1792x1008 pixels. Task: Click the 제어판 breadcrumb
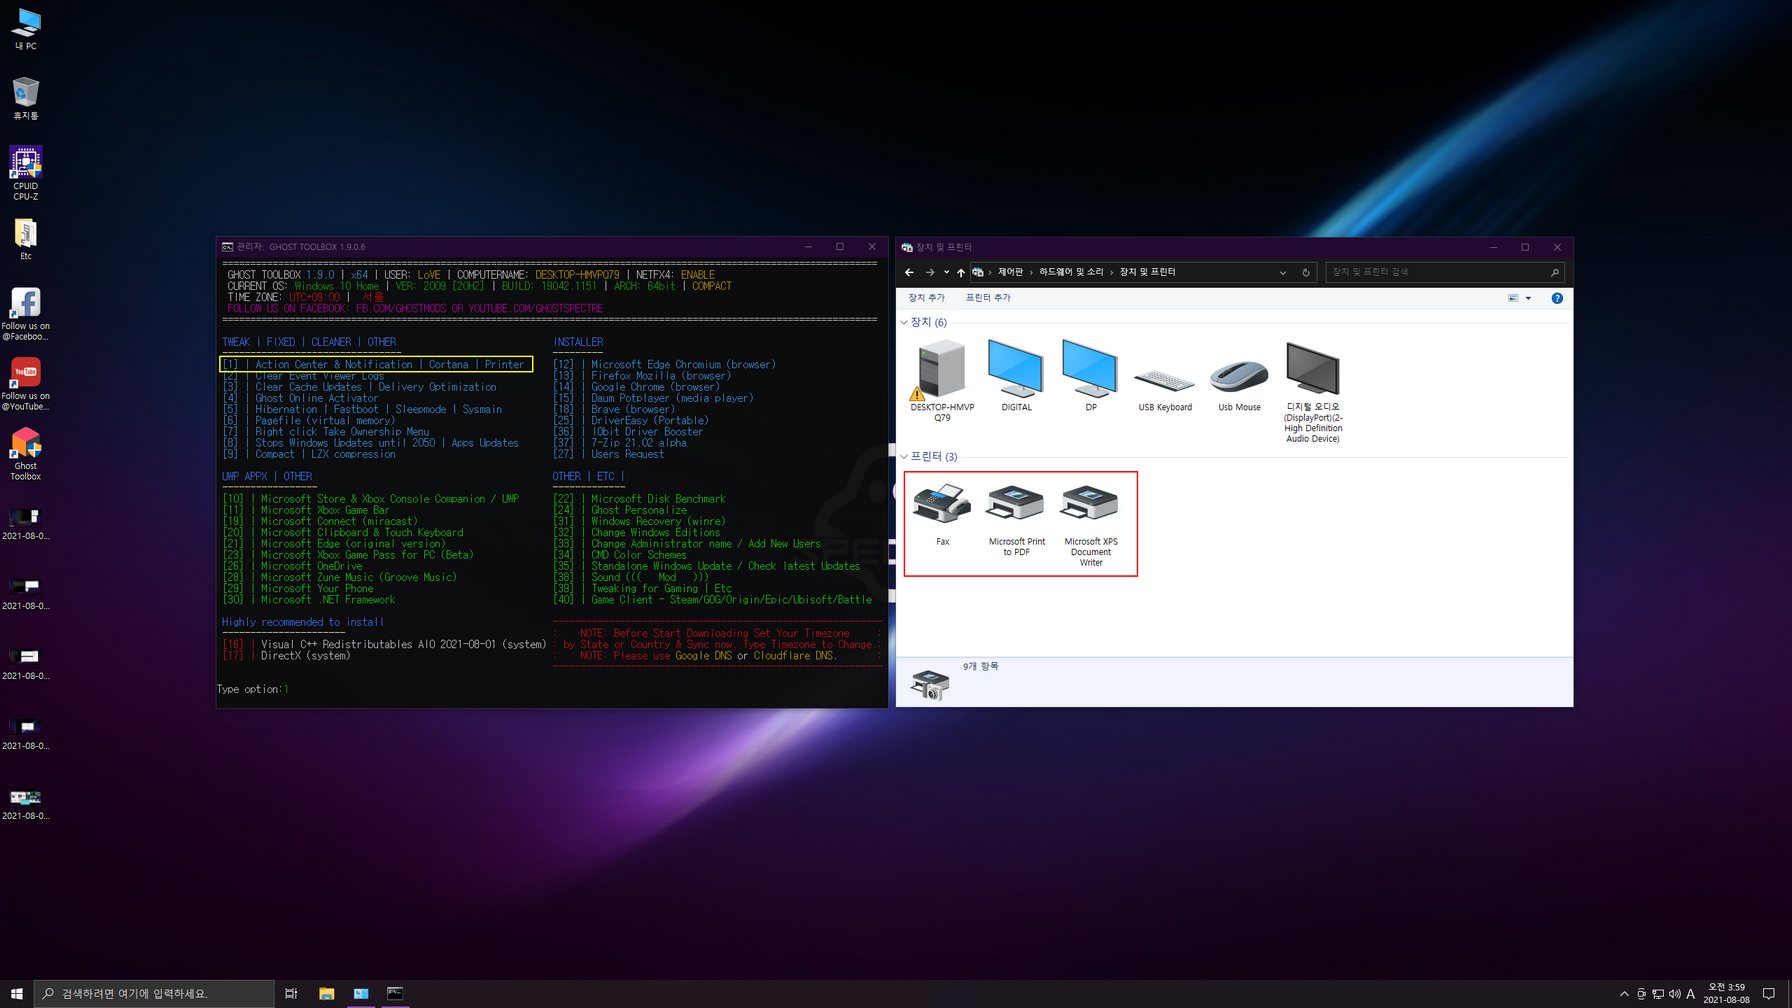point(1010,272)
